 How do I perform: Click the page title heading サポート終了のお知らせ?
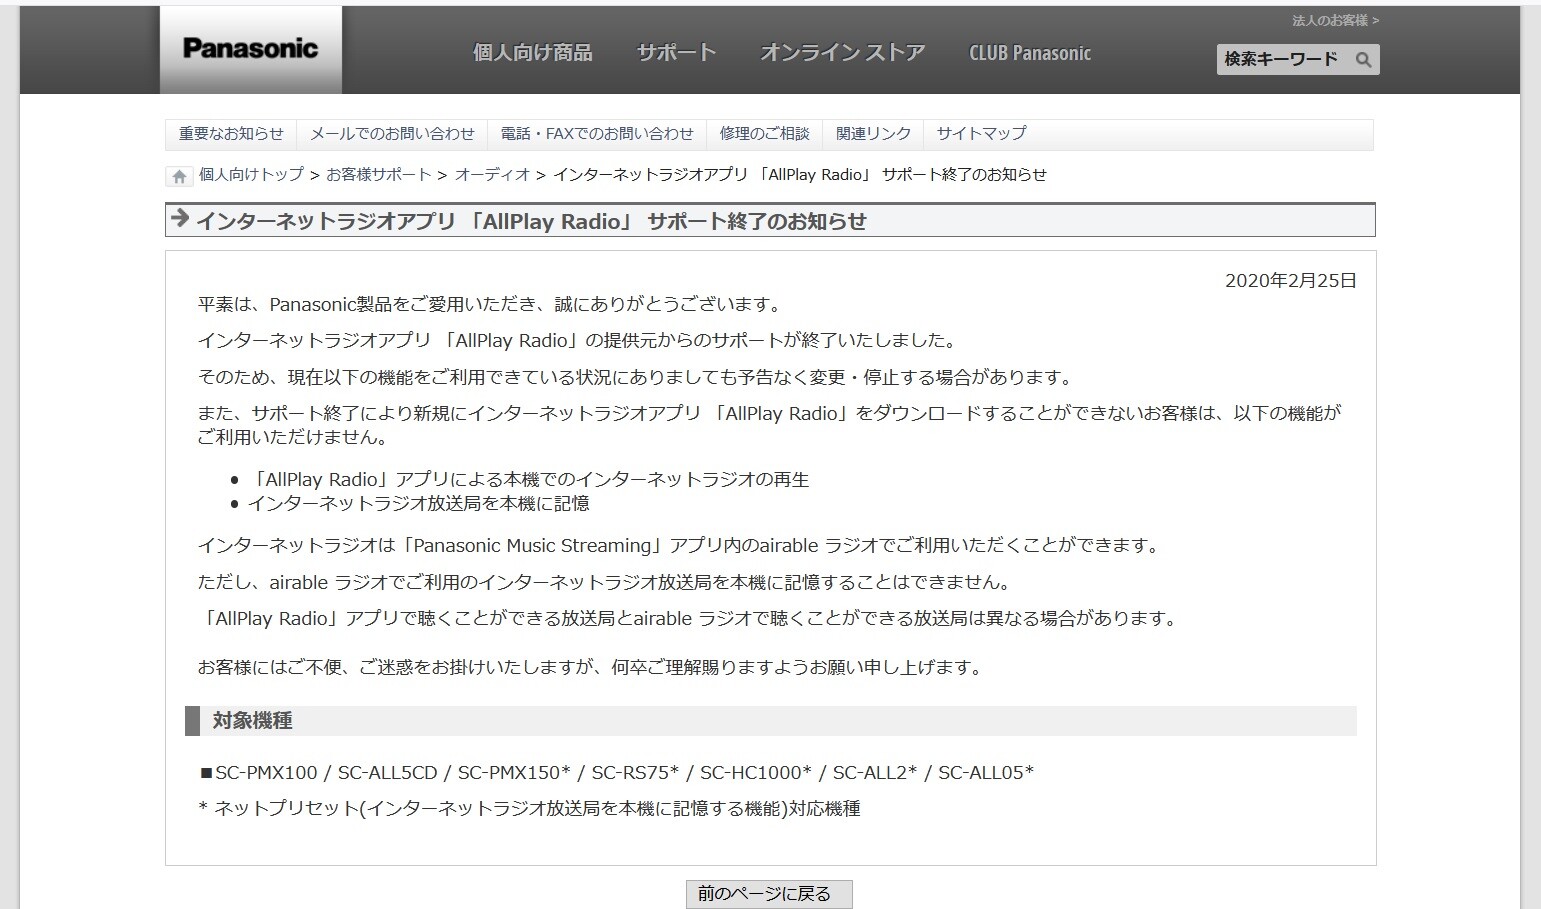(770, 221)
